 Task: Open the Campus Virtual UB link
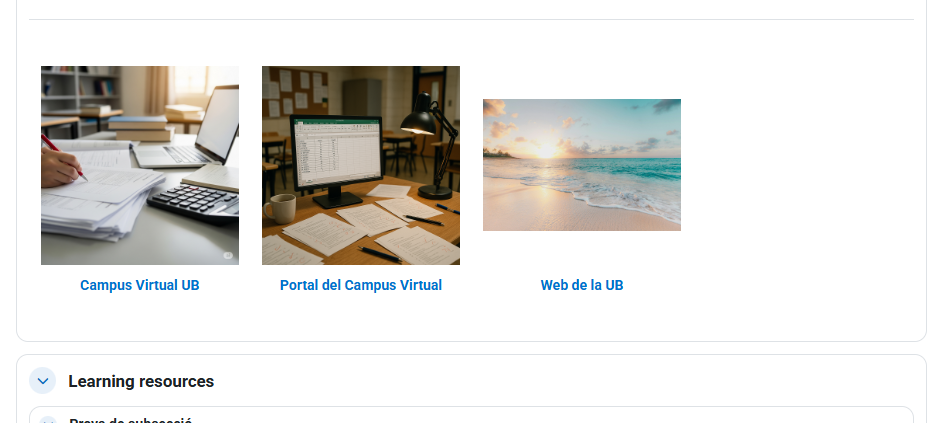140,285
